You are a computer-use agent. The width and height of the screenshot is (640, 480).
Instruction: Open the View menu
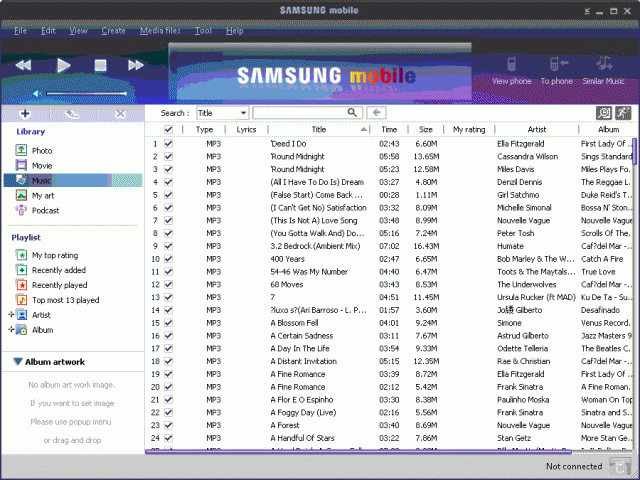[78, 31]
